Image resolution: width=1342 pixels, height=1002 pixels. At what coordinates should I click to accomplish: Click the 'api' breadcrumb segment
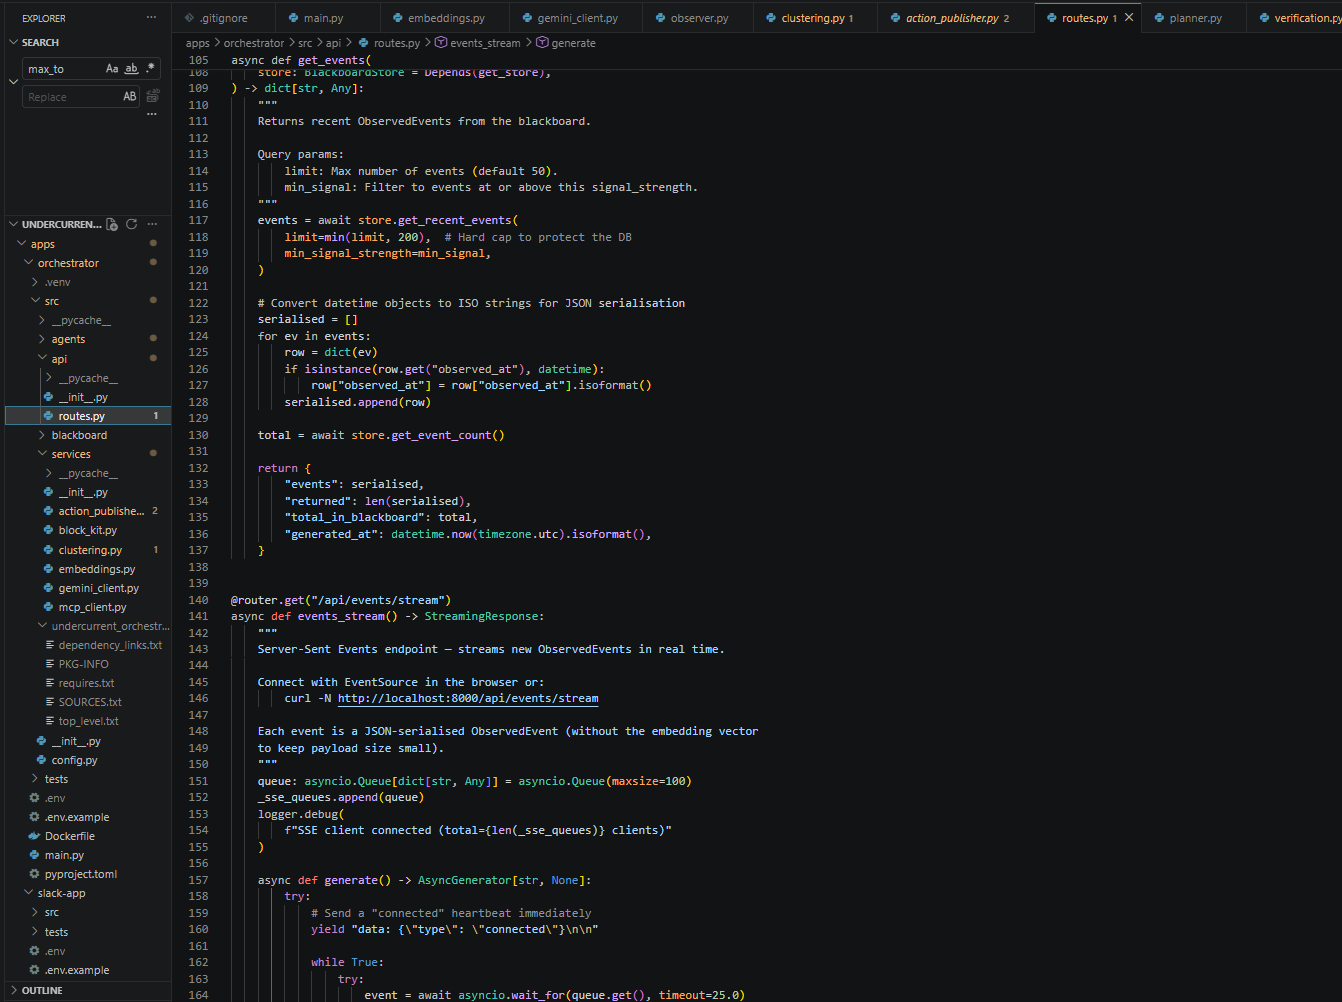333,43
